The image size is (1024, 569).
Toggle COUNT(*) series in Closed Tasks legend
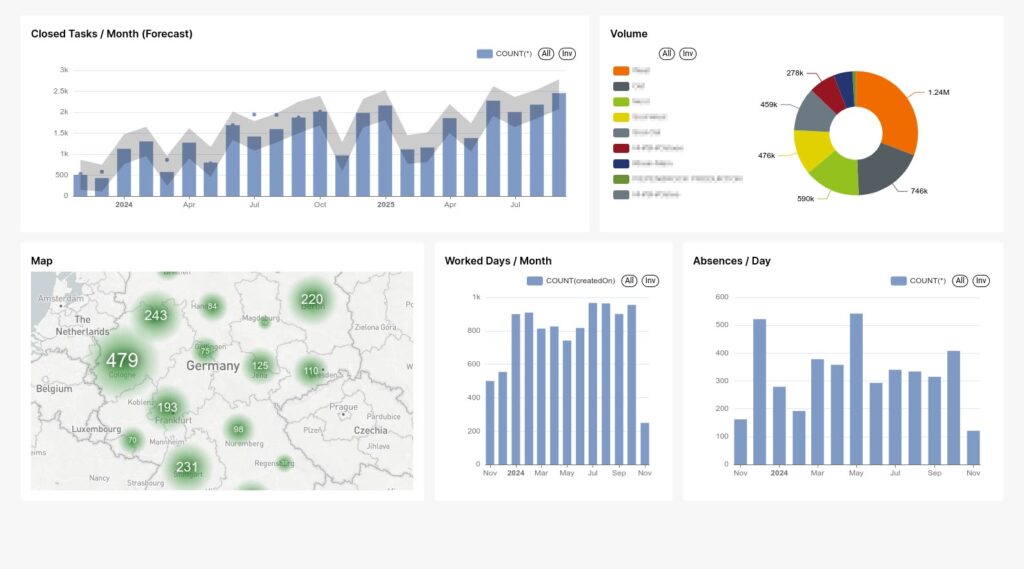pyautogui.click(x=504, y=54)
